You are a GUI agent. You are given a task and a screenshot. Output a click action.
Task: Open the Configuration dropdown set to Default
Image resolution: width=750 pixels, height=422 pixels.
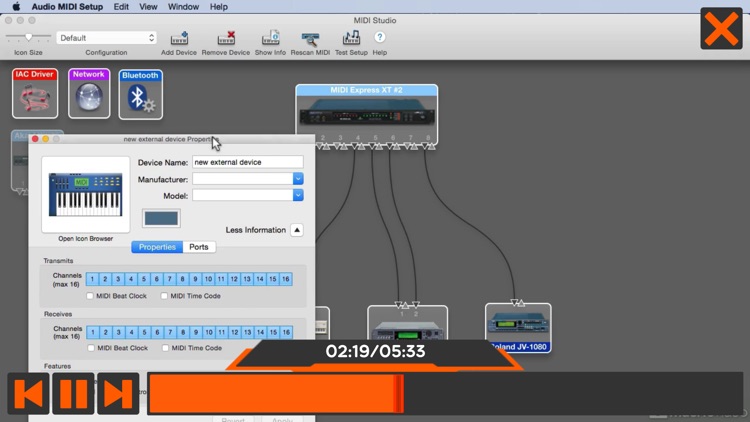[106, 38]
